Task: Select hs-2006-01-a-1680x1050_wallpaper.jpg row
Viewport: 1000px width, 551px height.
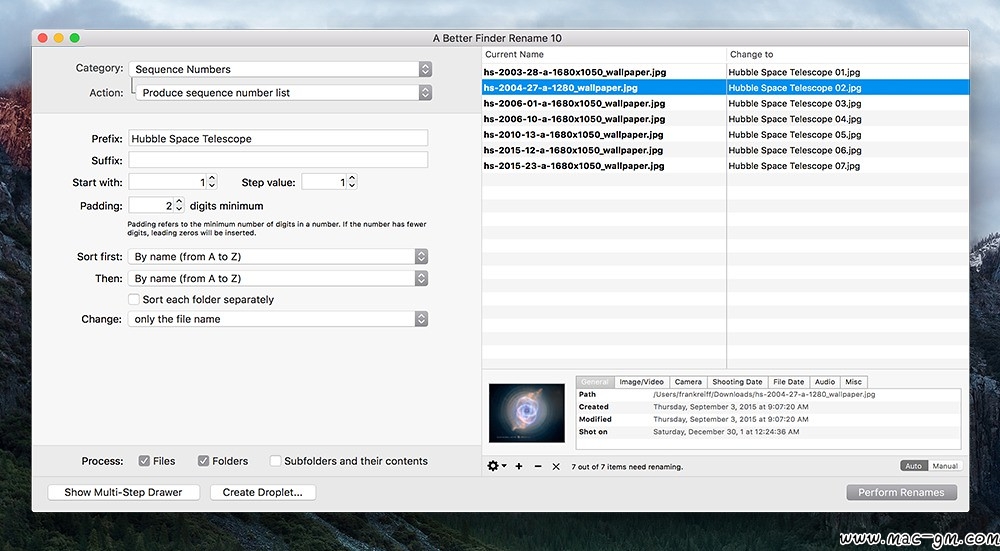Action: point(725,103)
